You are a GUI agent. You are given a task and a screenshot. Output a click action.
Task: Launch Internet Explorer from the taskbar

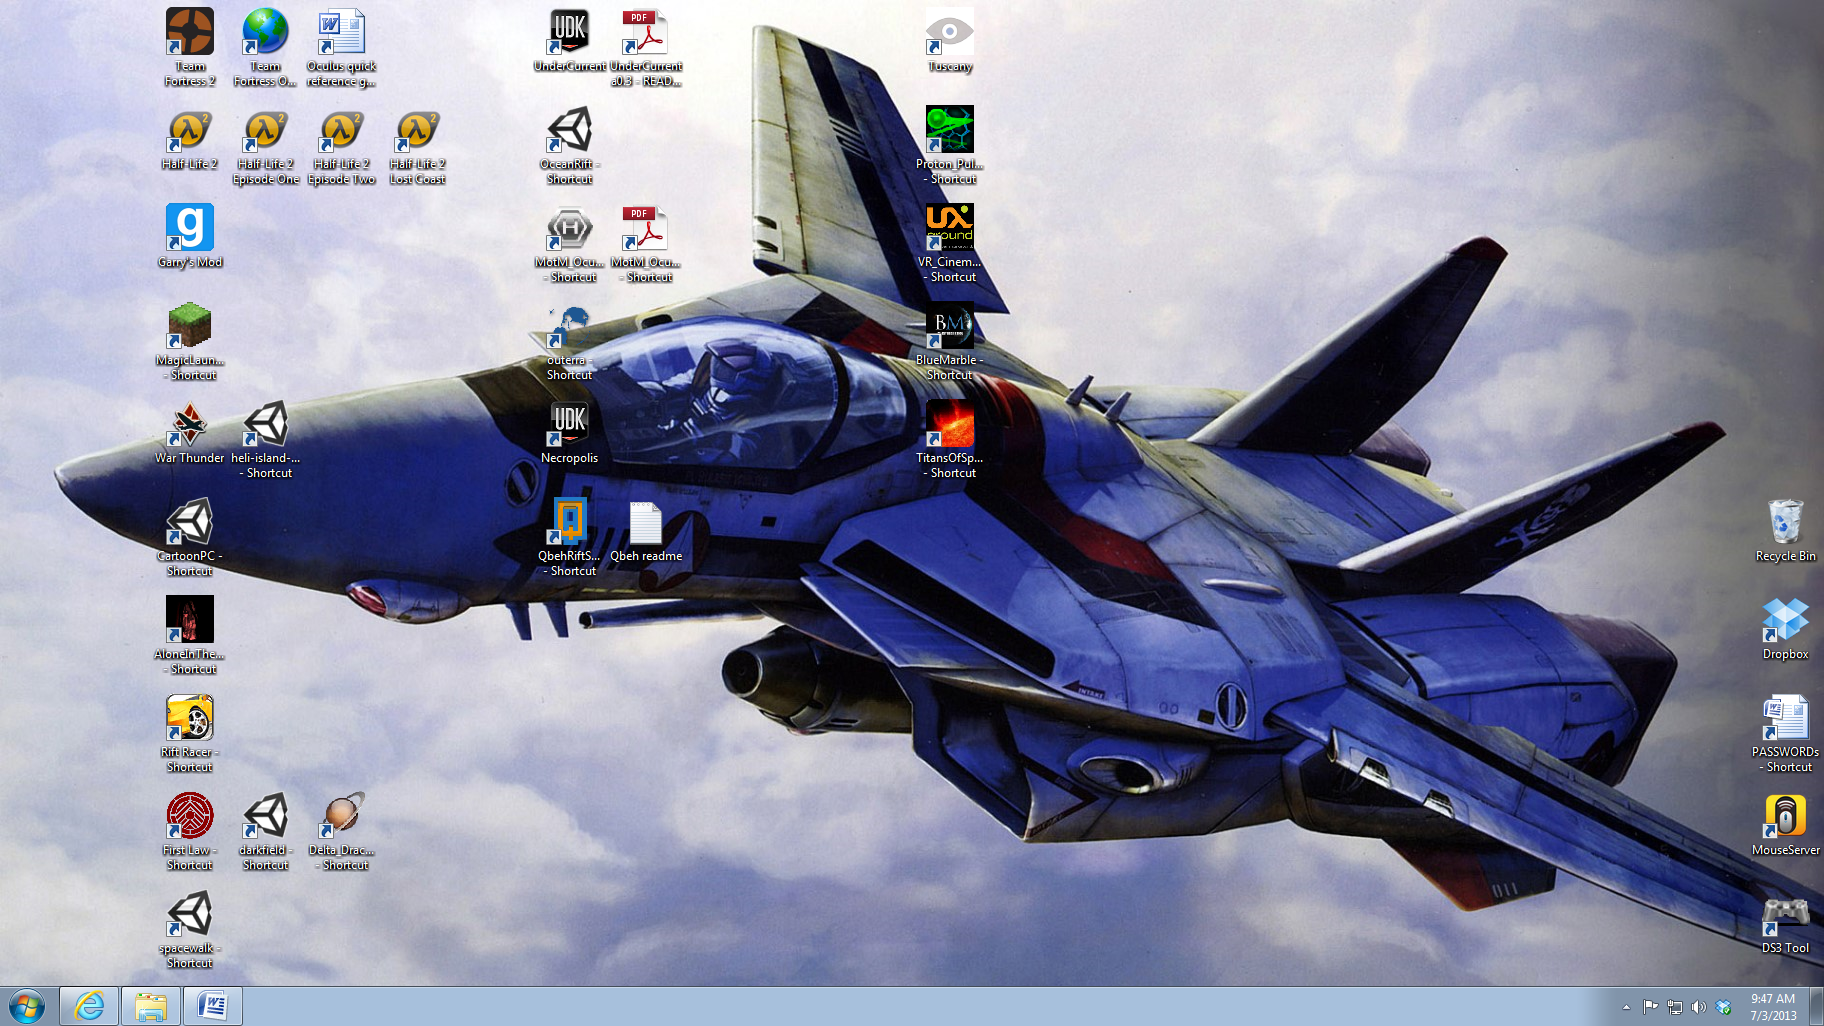(x=90, y=1006)
